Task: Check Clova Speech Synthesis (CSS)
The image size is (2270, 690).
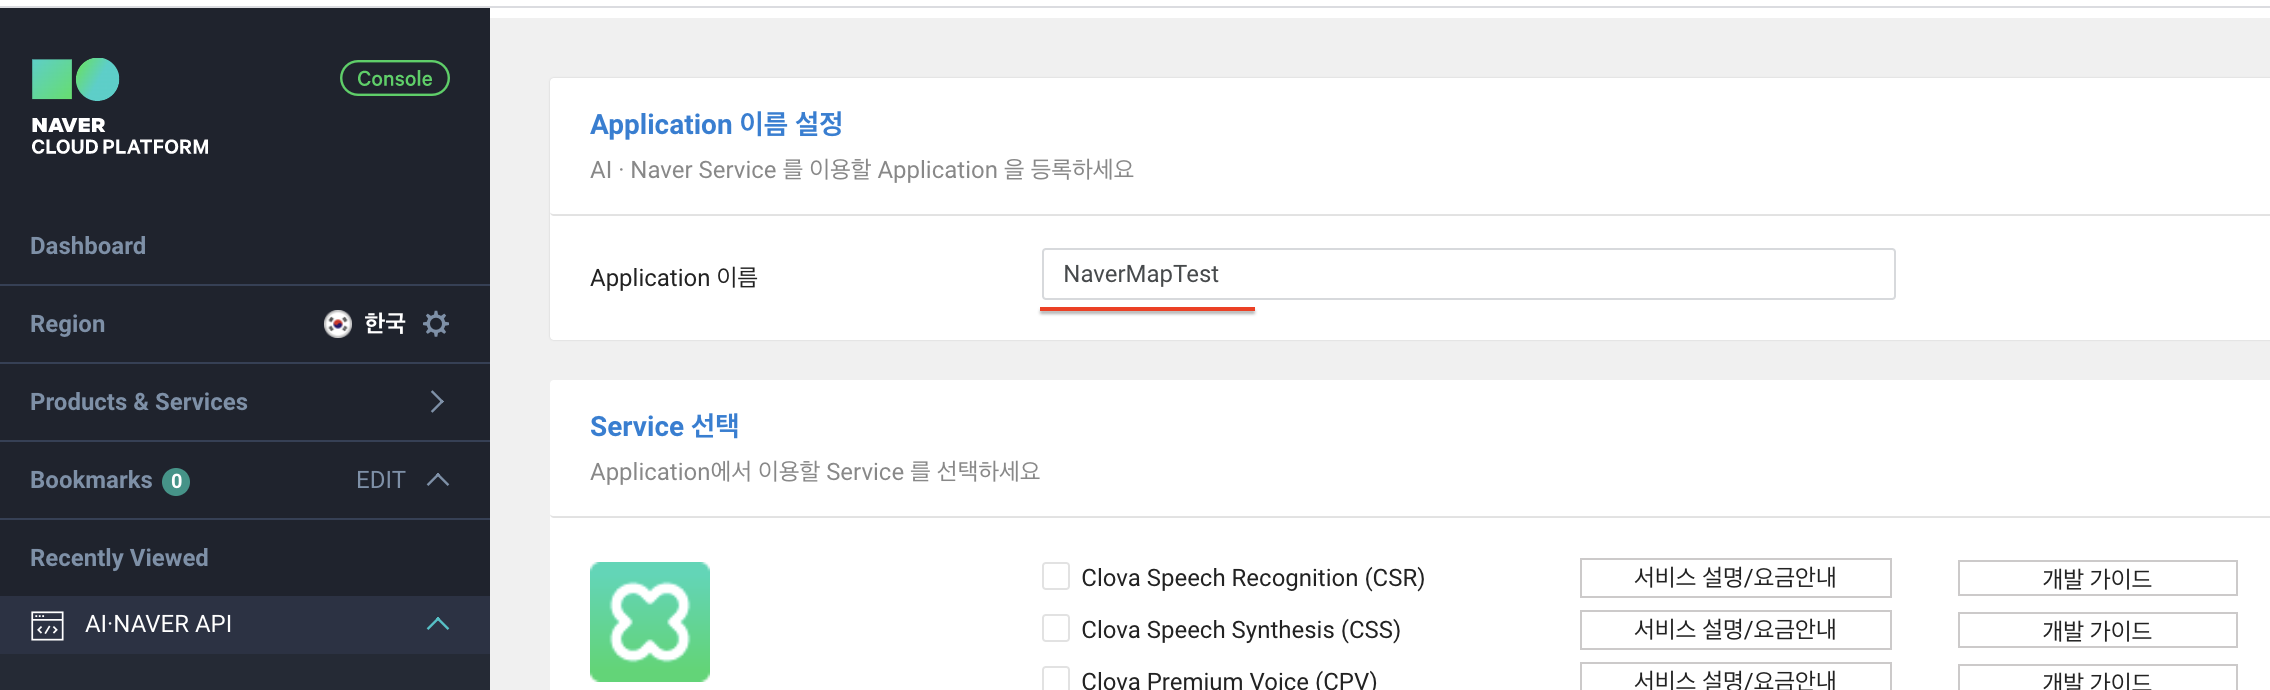Action: pyautogui.click(x=1056, y=629)
